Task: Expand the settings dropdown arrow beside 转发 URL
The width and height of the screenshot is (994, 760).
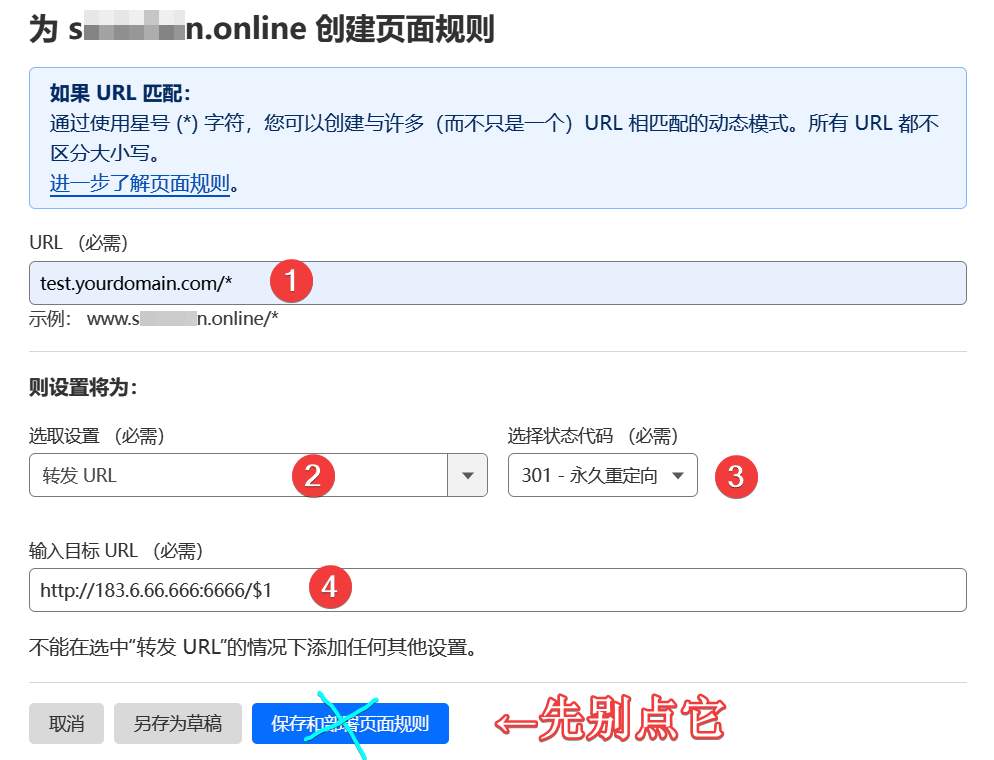Action: 468,475
